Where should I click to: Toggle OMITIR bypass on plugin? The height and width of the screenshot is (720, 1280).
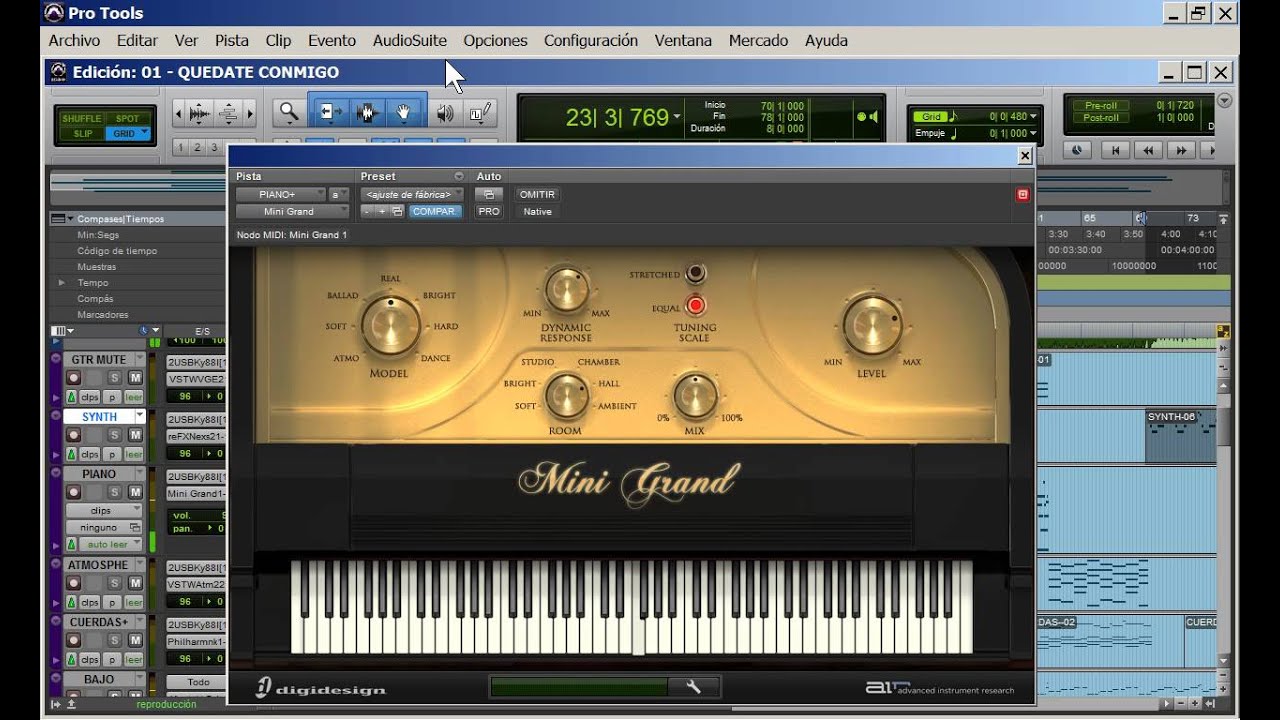click(x=537, y=194)
